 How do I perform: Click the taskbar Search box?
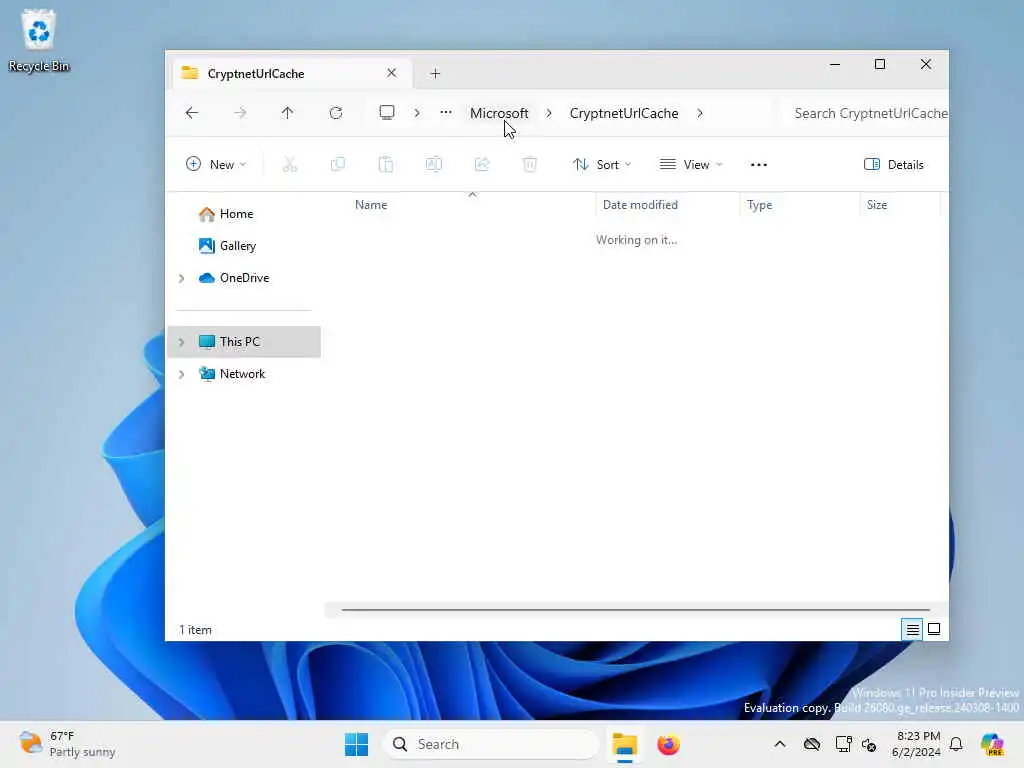[491, 744]
